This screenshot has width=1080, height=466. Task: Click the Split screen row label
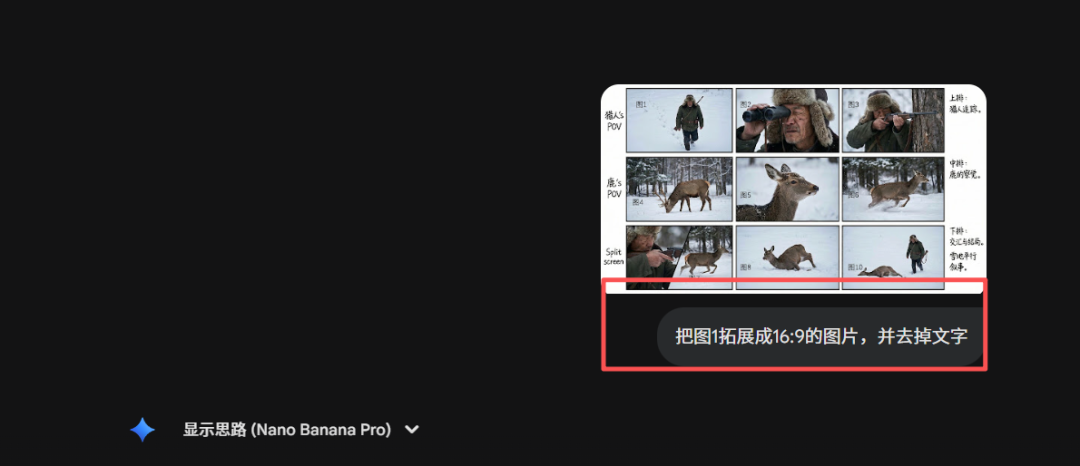click(x=614, y=256)
